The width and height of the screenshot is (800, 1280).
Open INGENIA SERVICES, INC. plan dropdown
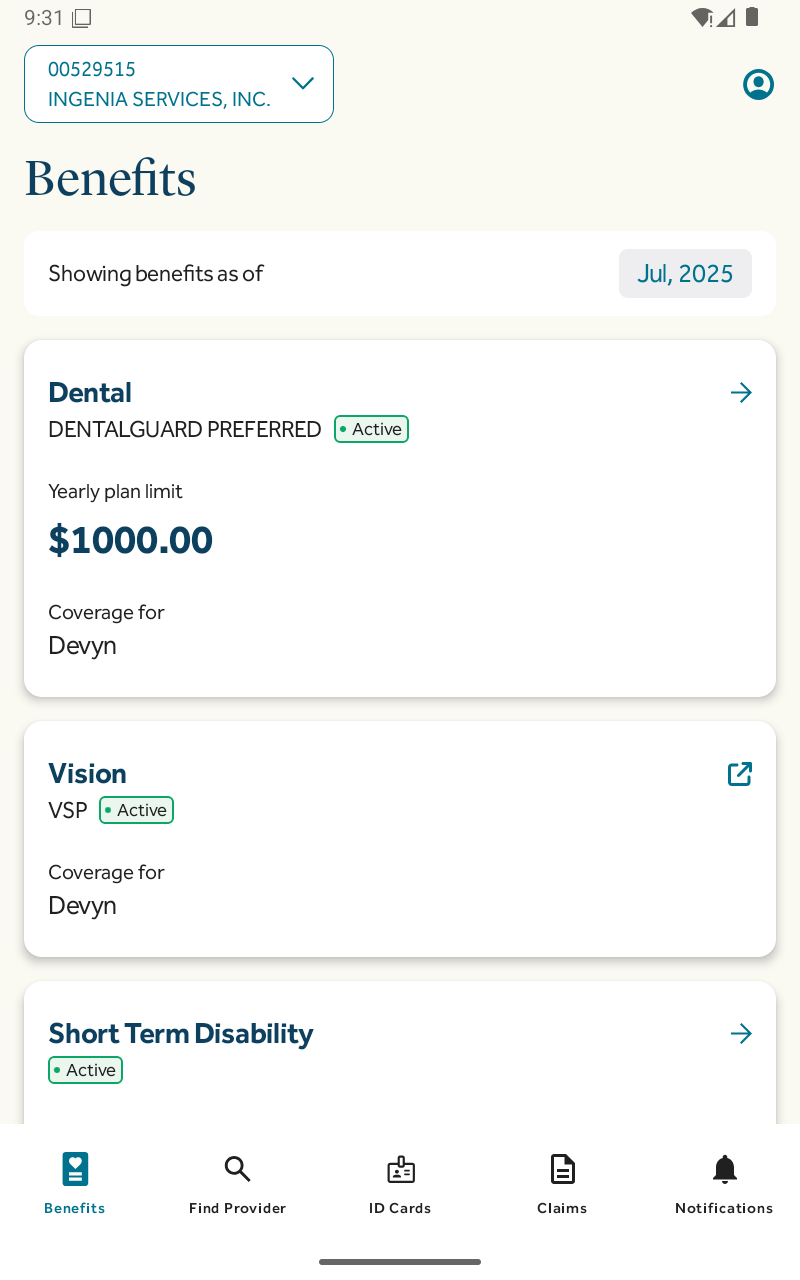[160, 99]
